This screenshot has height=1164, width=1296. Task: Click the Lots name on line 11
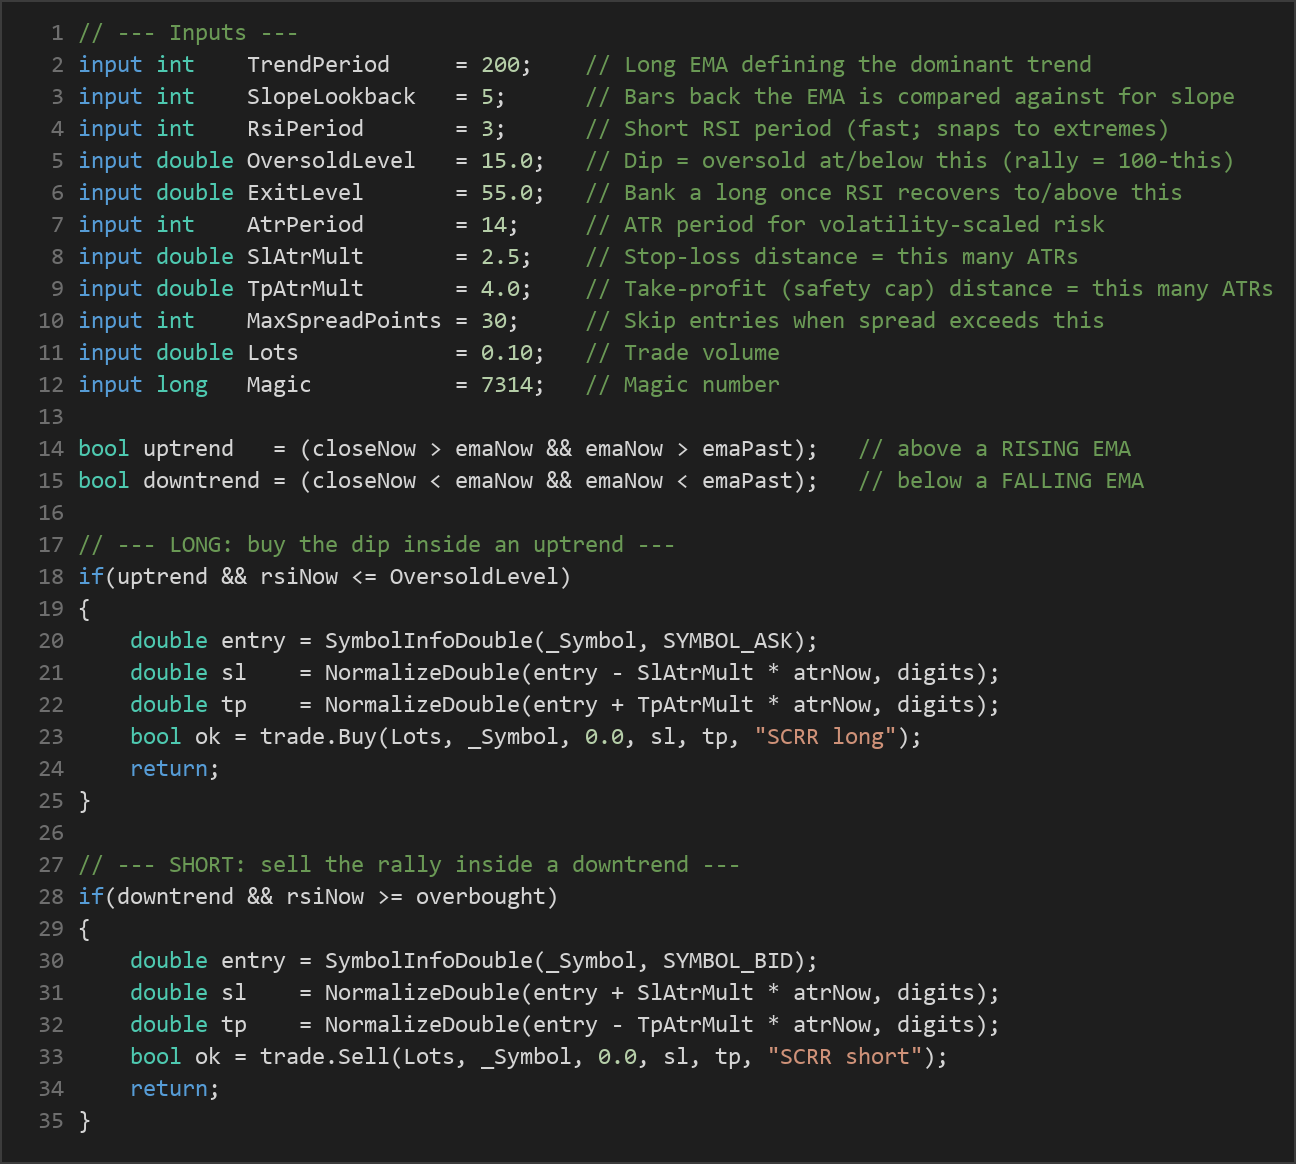click(273, 353)
